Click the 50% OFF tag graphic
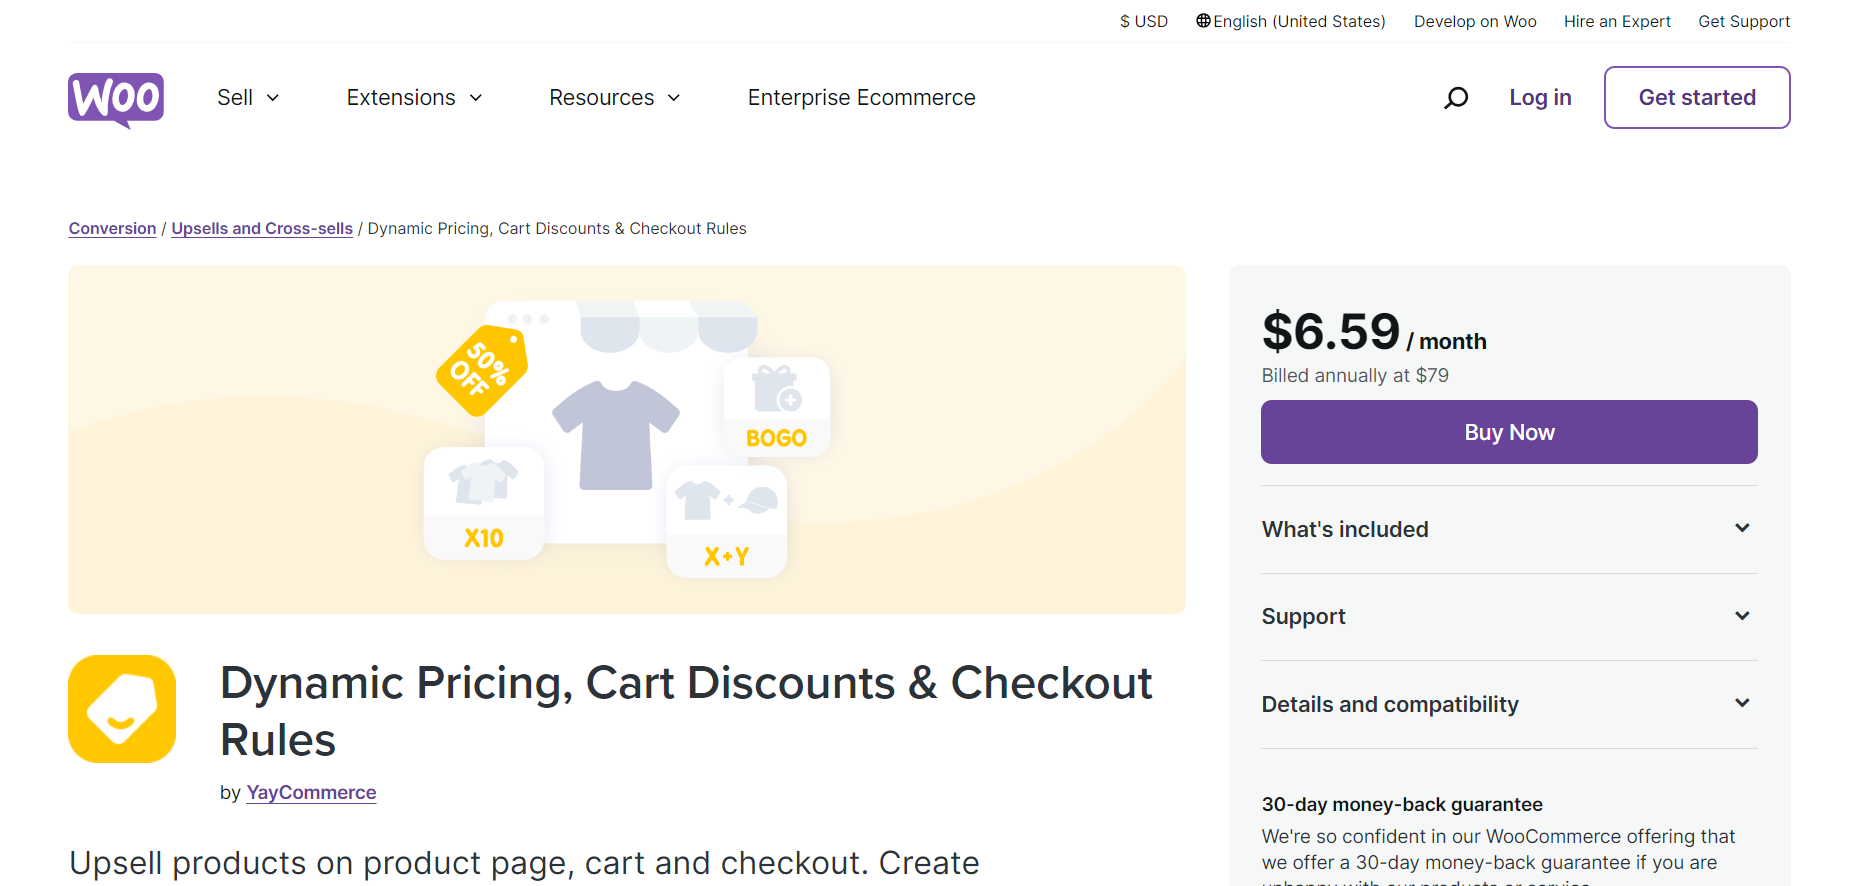This screenshot has width=1856, height=886. point(482,369)
